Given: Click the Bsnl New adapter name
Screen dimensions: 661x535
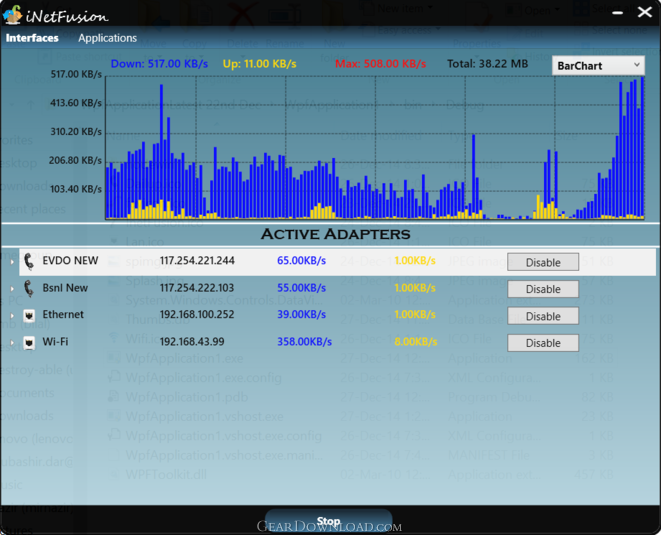Looking at the screenshot, I should pos(65,288).
